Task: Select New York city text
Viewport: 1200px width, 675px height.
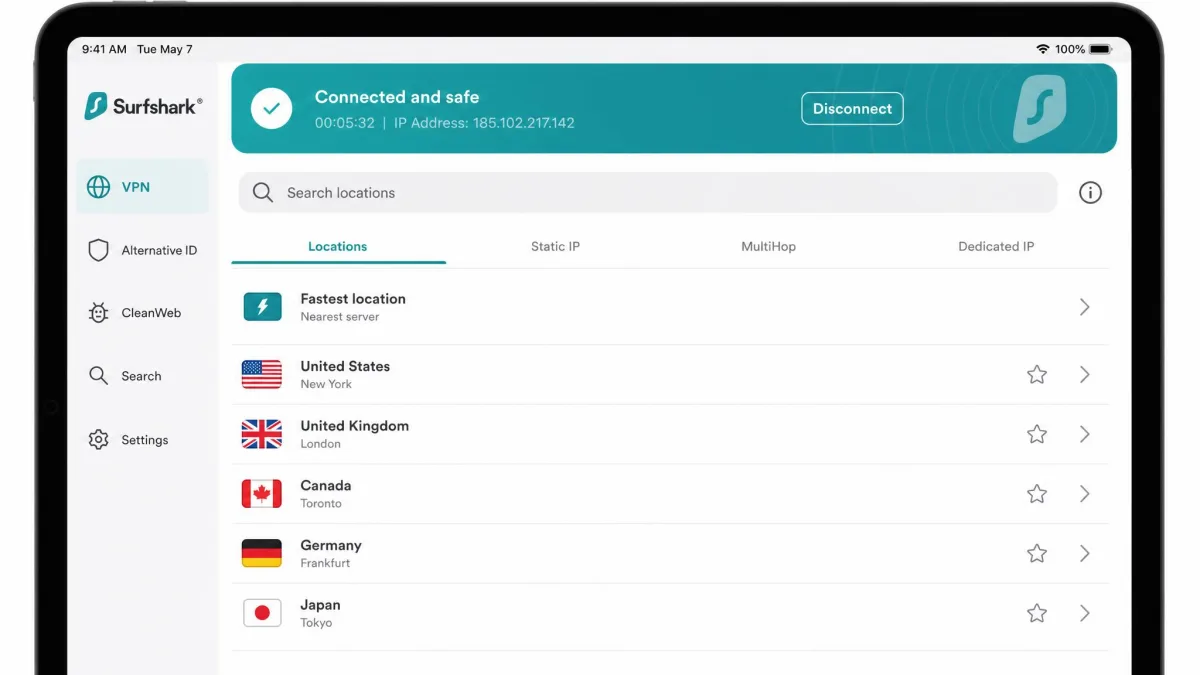Action: pyautogui.click(x=326, y=384)
